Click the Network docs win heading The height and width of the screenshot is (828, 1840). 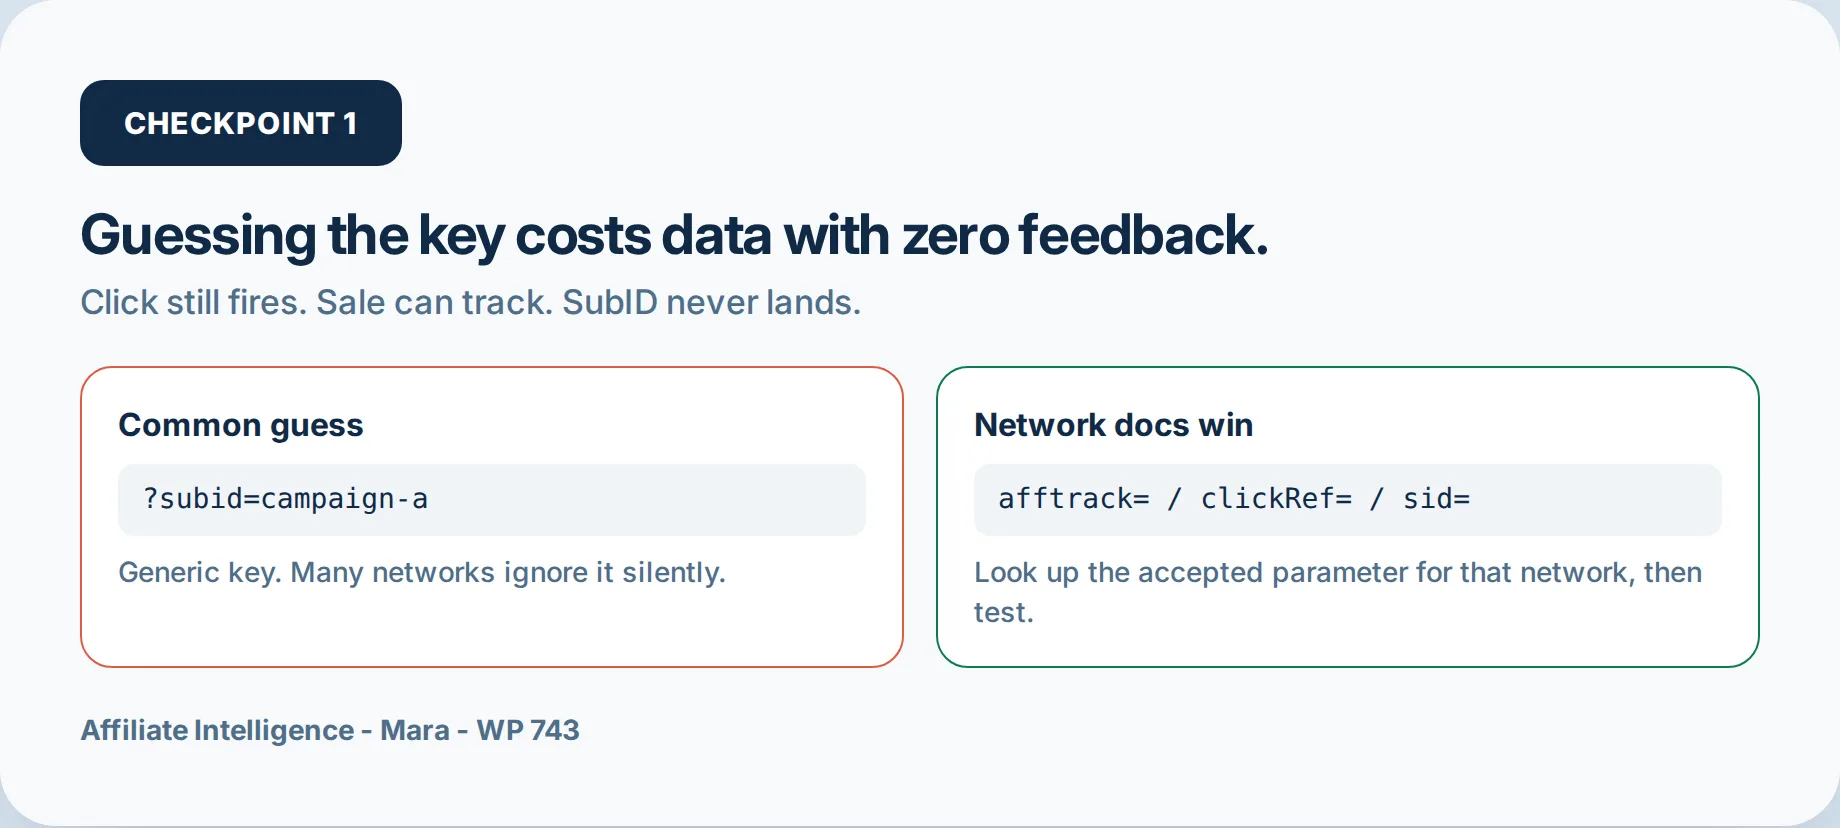[1113, 425]
